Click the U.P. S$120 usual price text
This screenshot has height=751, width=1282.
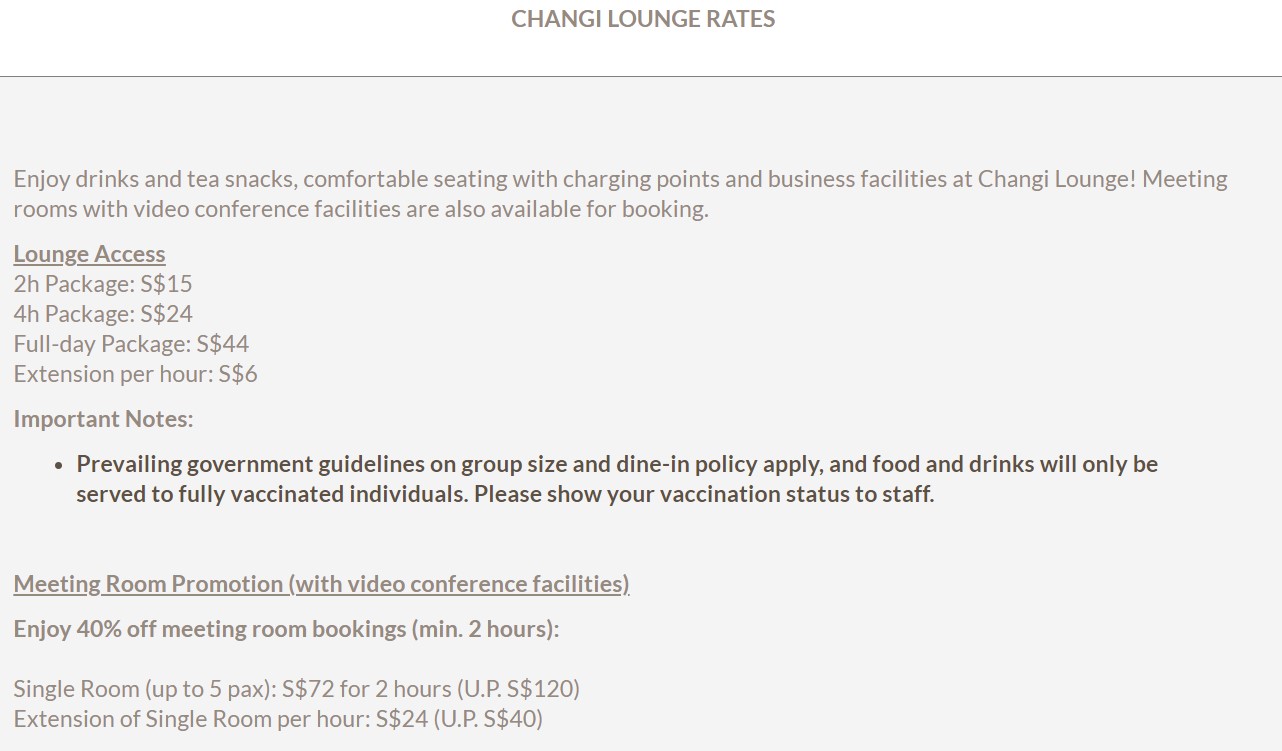tap(518, 689)
